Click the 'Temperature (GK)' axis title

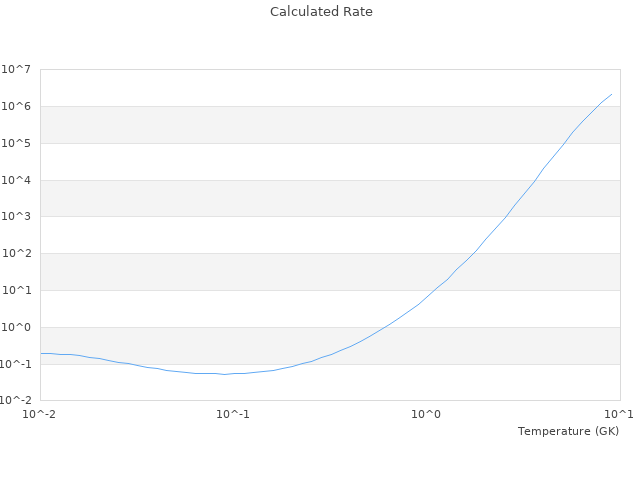(568, 431)
